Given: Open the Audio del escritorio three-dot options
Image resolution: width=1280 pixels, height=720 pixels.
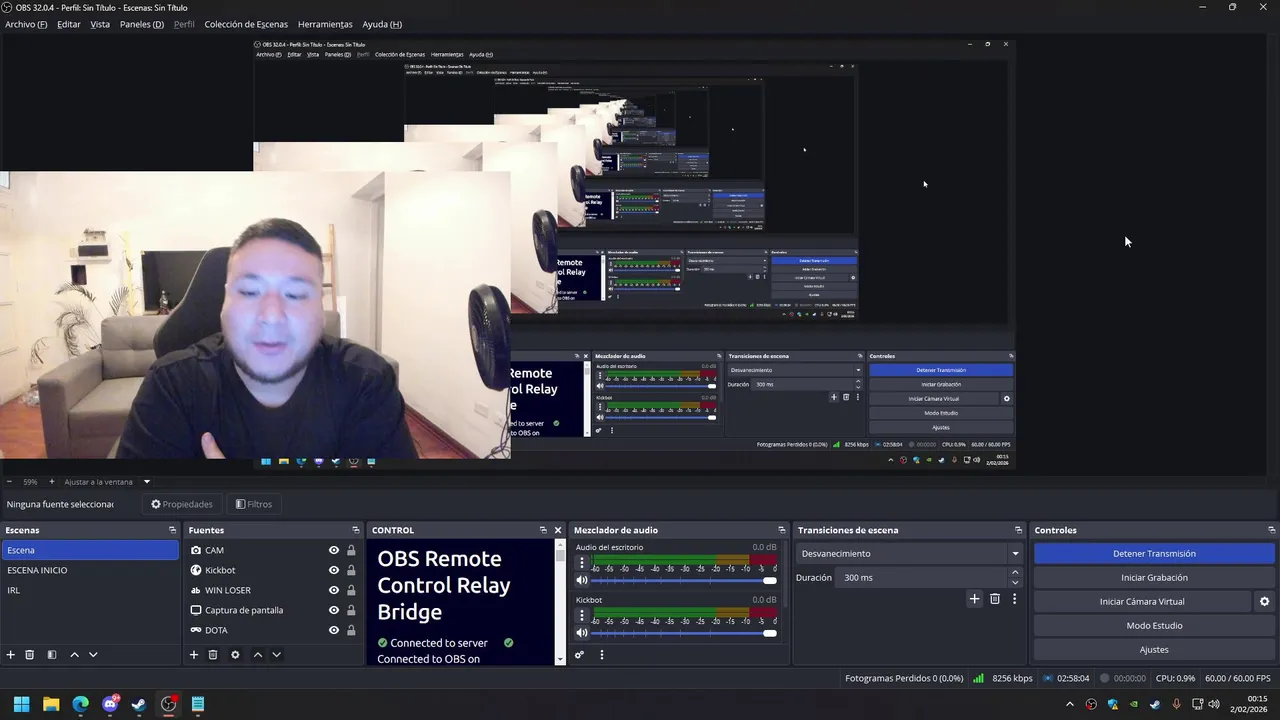Looking at the screenshot, I should click(x=582, y=563).
